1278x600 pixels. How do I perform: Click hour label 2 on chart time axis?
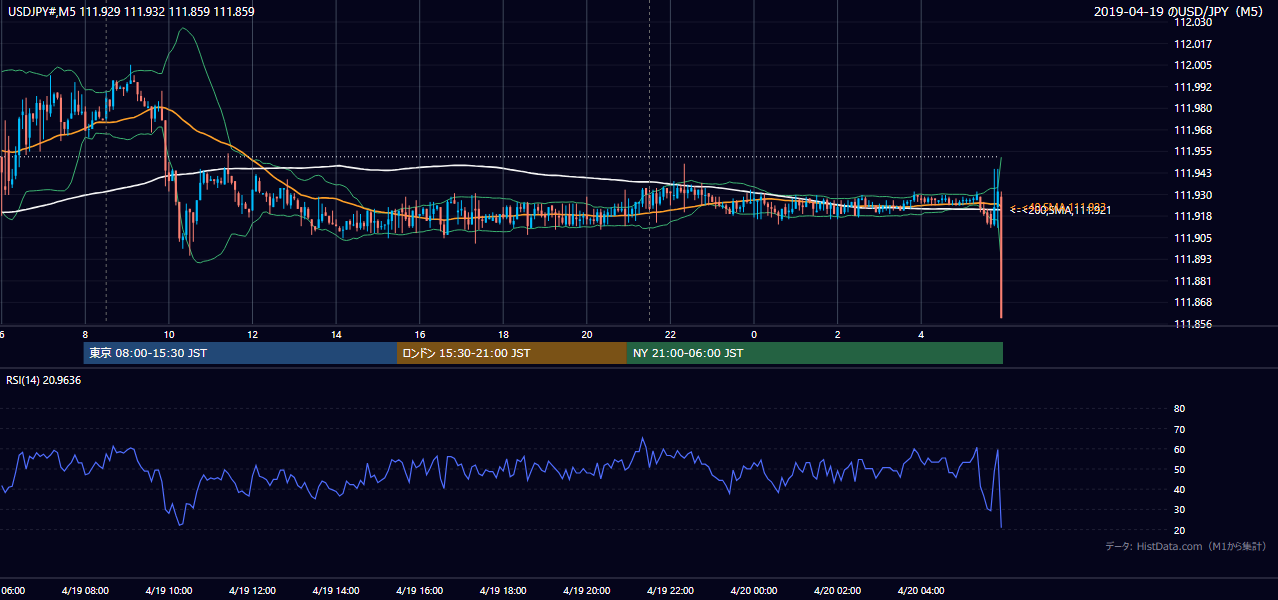pos(838,335)
